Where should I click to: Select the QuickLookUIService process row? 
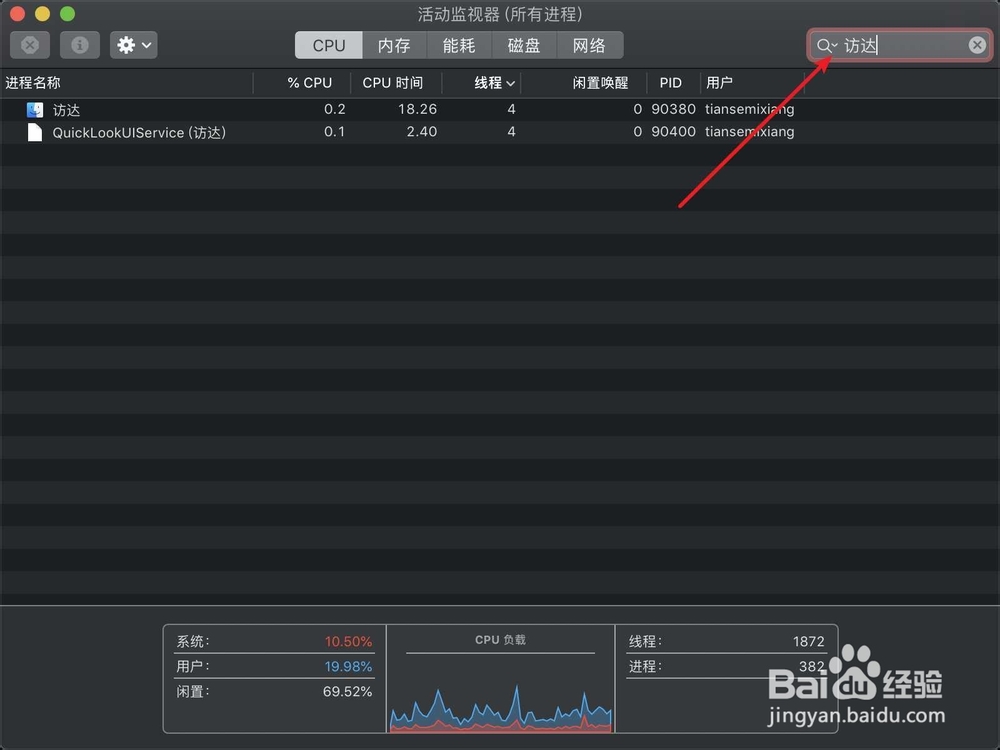point(200,131)
